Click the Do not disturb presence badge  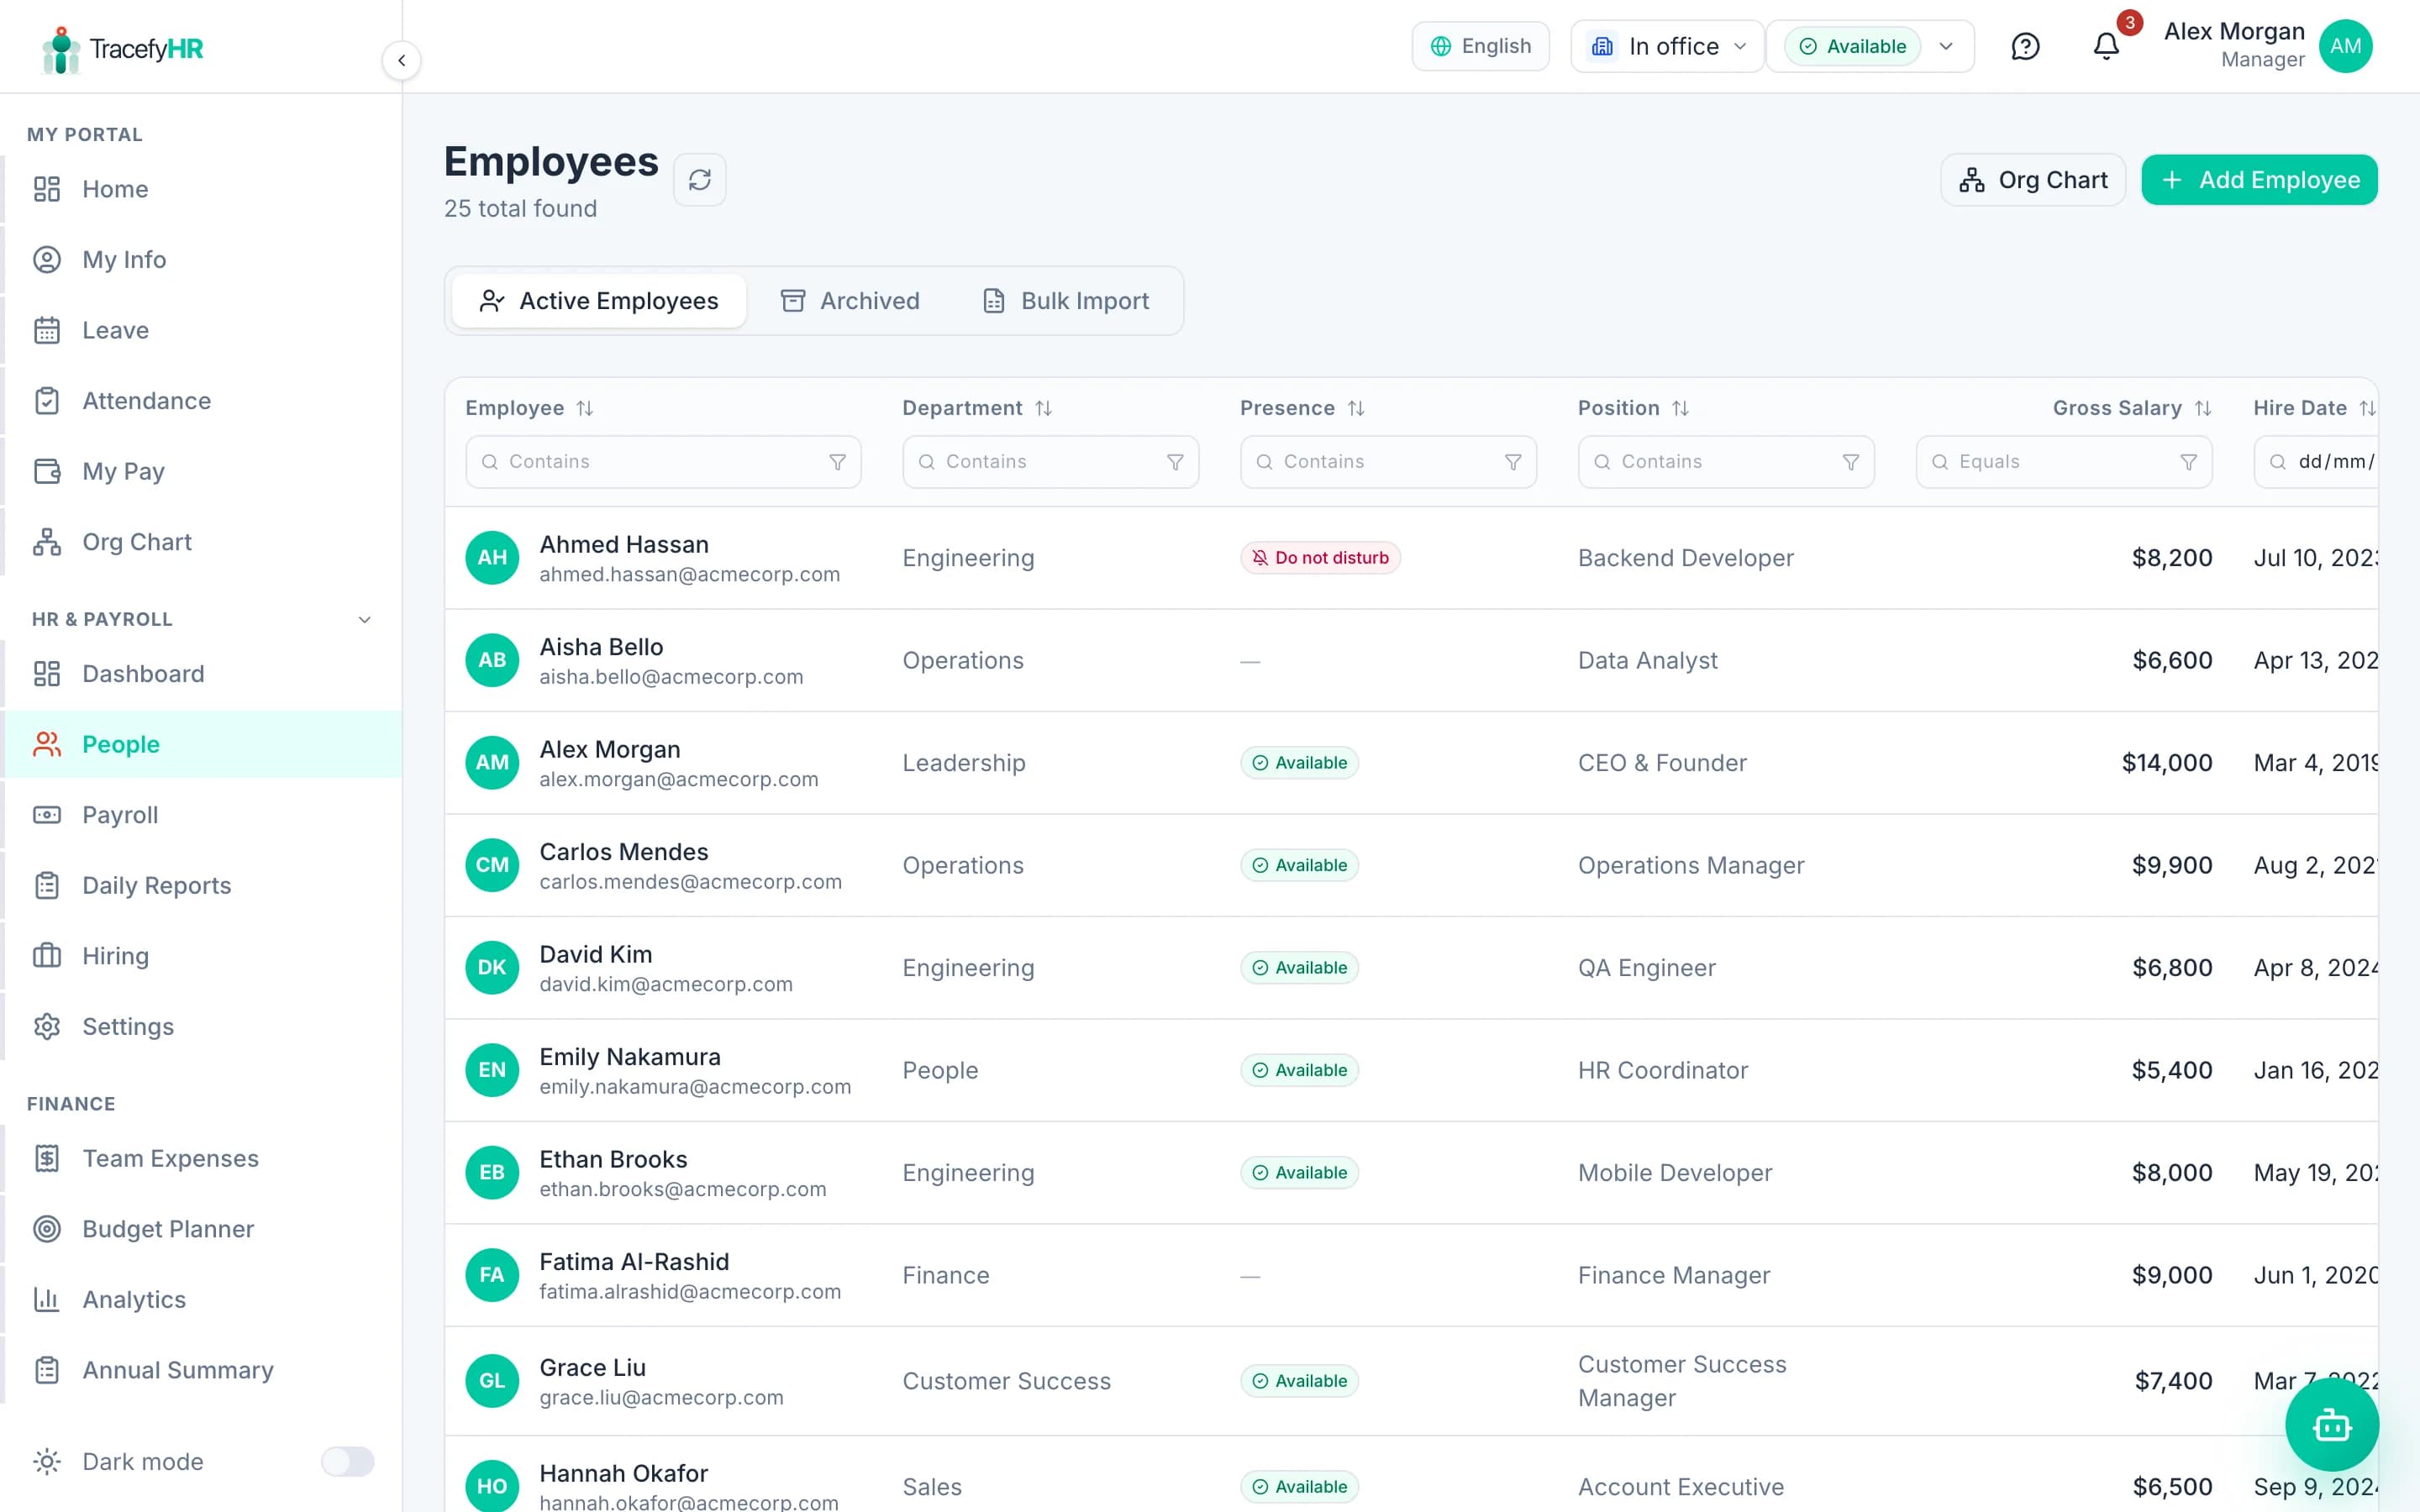pos(1320,558)
